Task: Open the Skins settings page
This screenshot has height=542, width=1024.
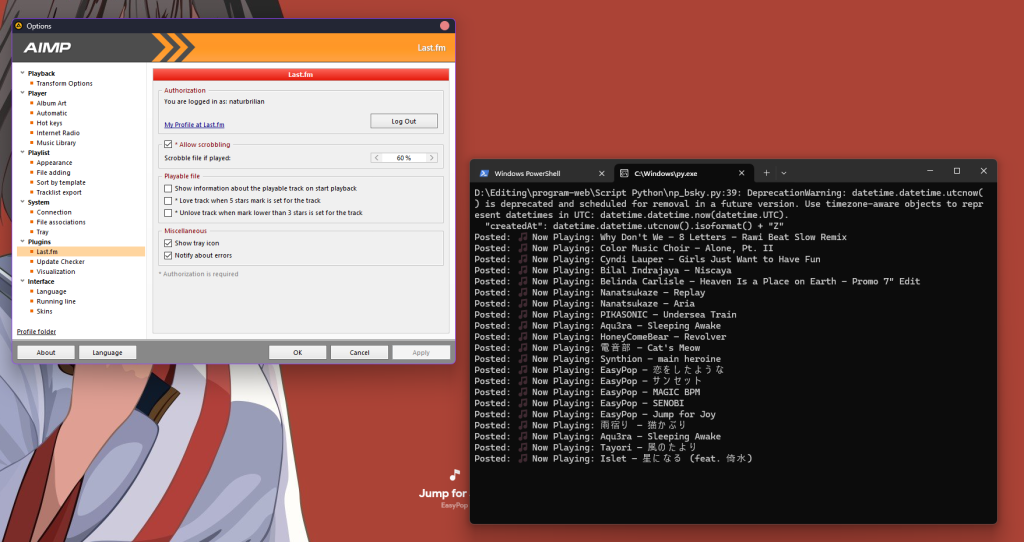Action: 45,311
